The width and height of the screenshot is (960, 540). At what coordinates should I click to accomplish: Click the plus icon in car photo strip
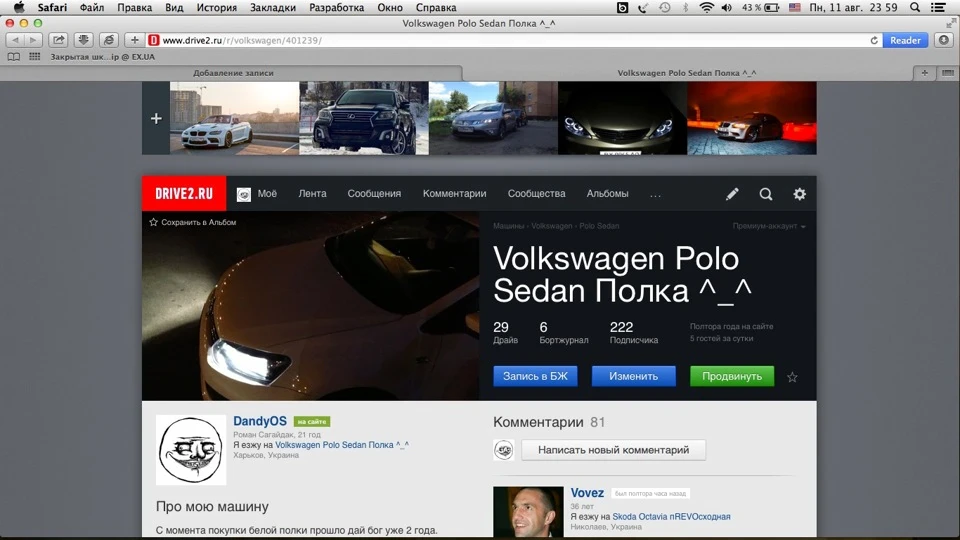click(156, 118)
